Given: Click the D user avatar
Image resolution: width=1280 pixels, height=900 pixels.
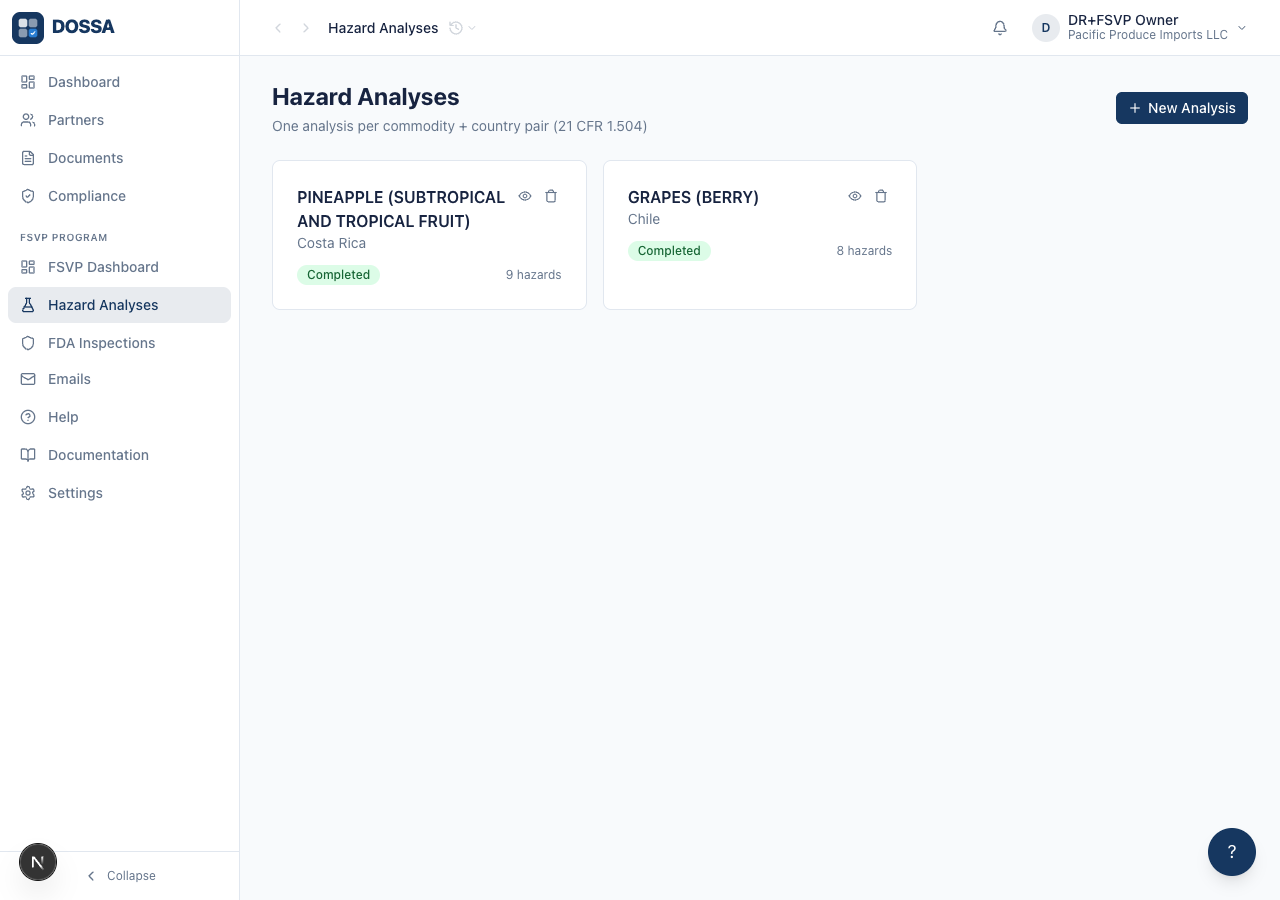Looking at the screenshot, I should [x=1046, y=28].
